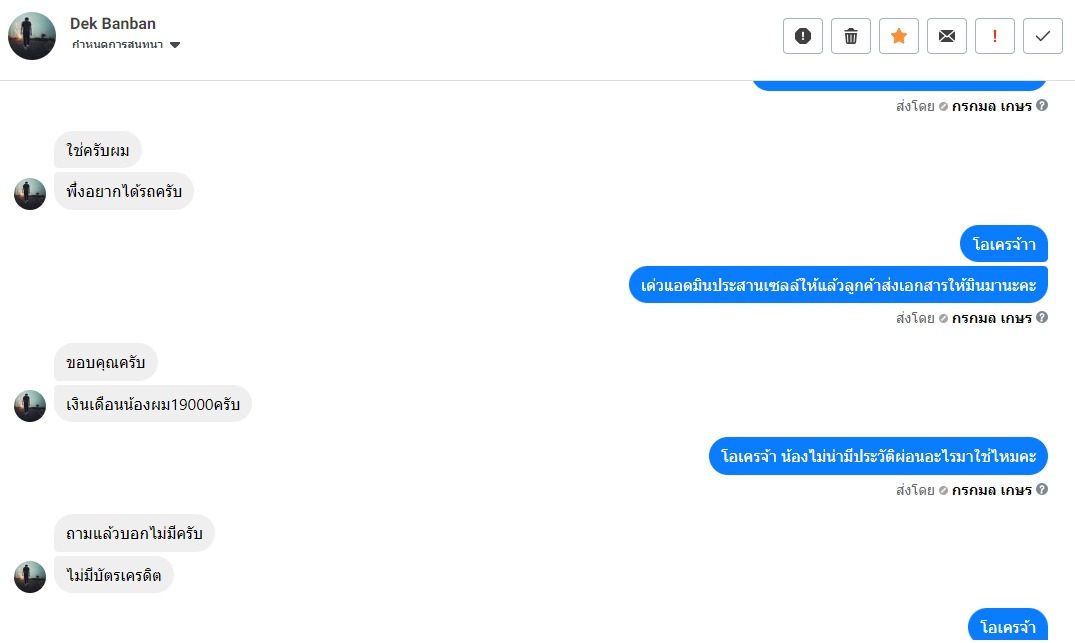Click the Dek Banban name in header
1075x643 pixels.
113,23
